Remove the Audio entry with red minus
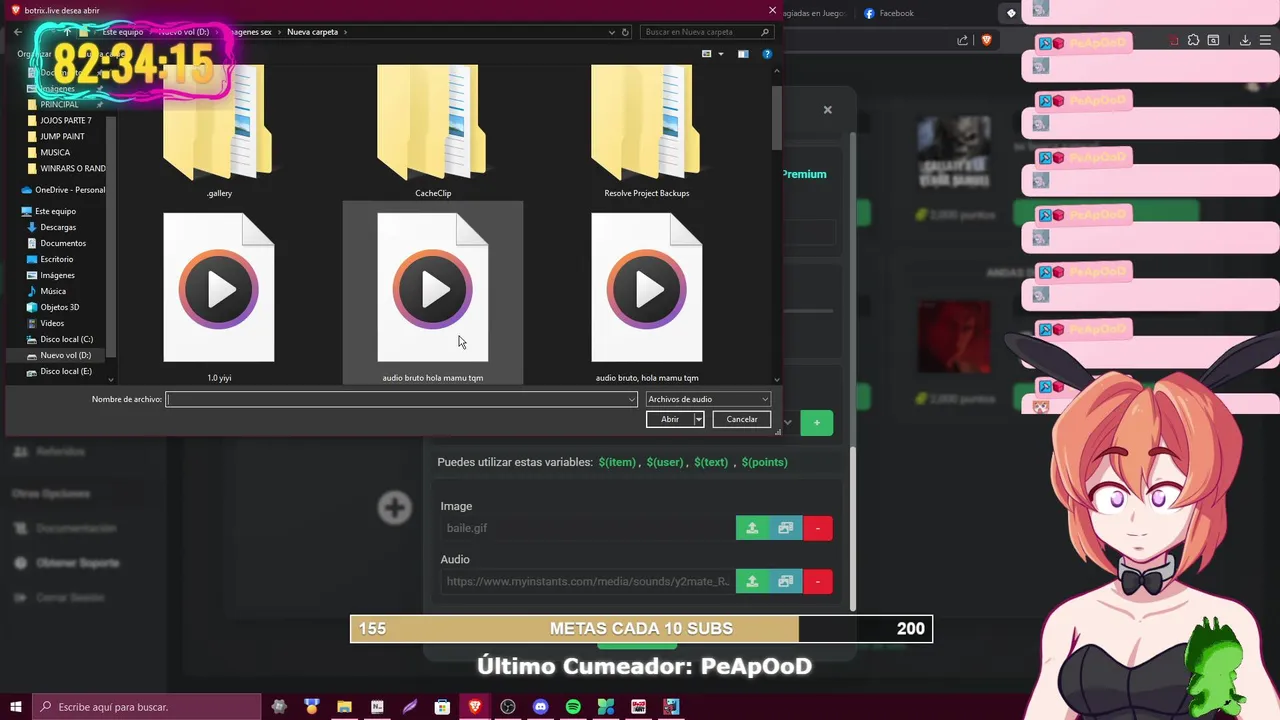 [x=818, y=581]
